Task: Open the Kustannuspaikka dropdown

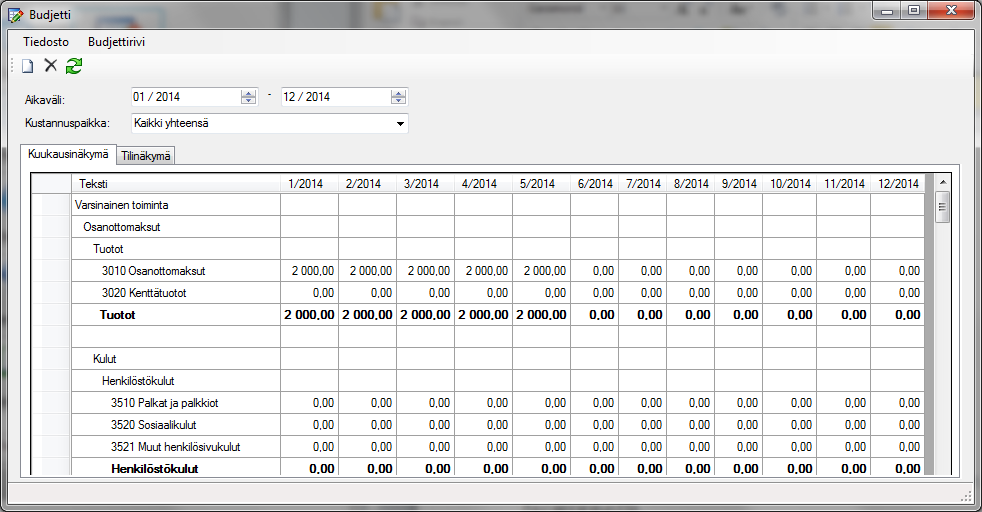Action: pos(400,123)
